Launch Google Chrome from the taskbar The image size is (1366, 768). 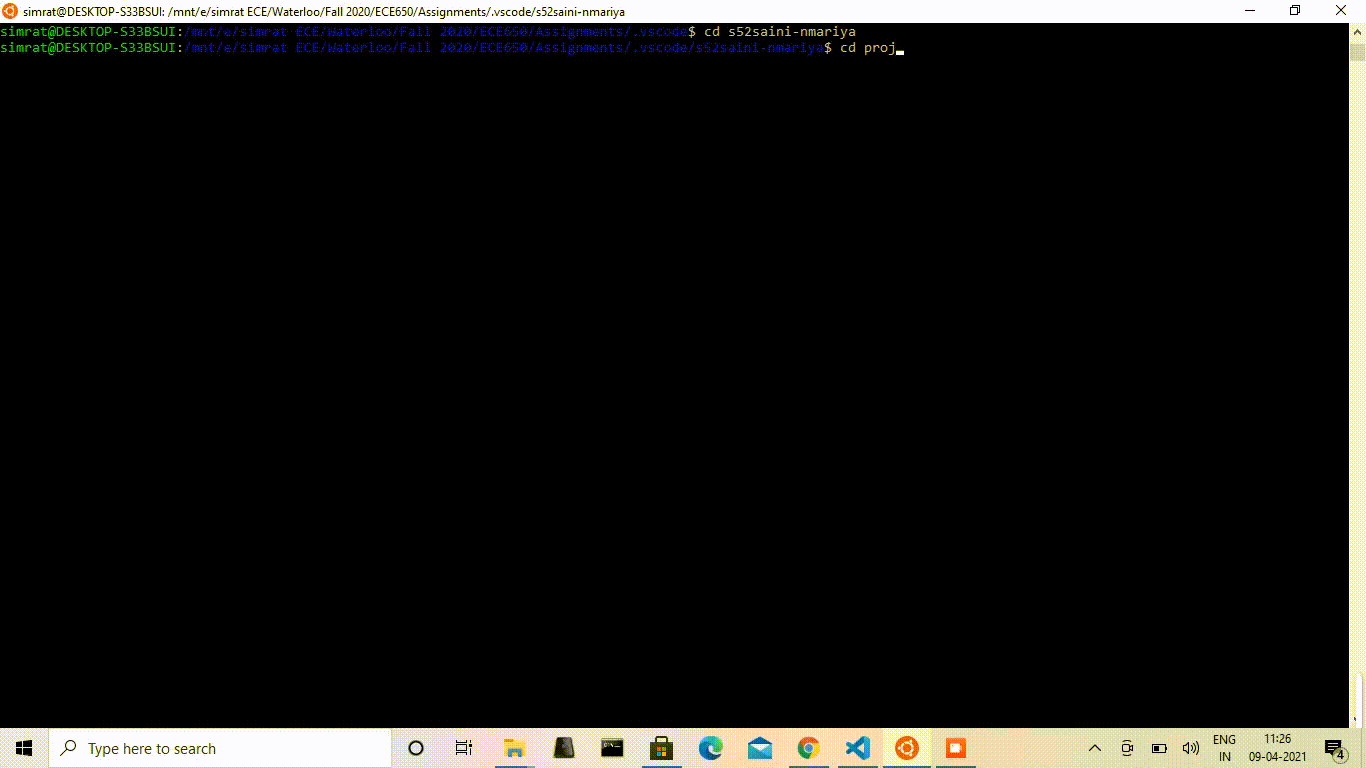(808, 748)
